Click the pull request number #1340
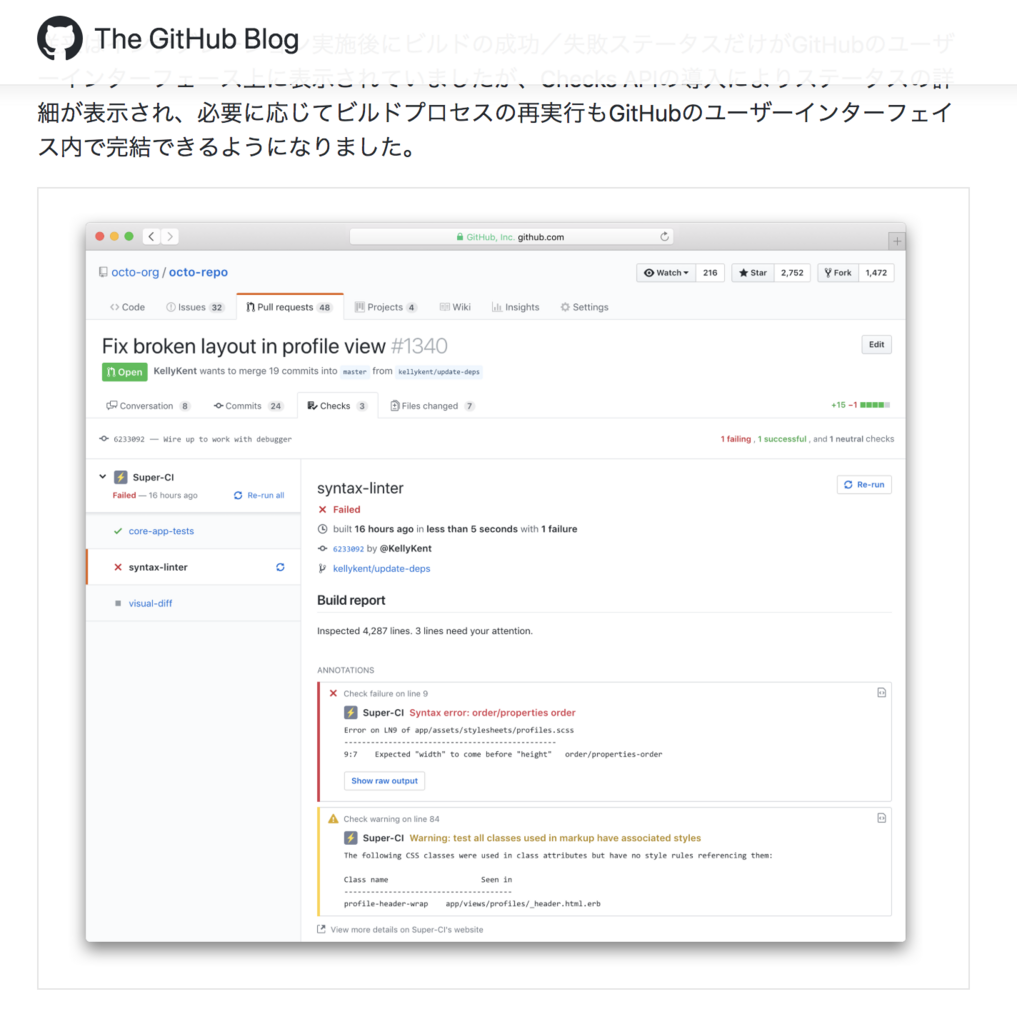The image size is (1017, 1024). (419, 345)
